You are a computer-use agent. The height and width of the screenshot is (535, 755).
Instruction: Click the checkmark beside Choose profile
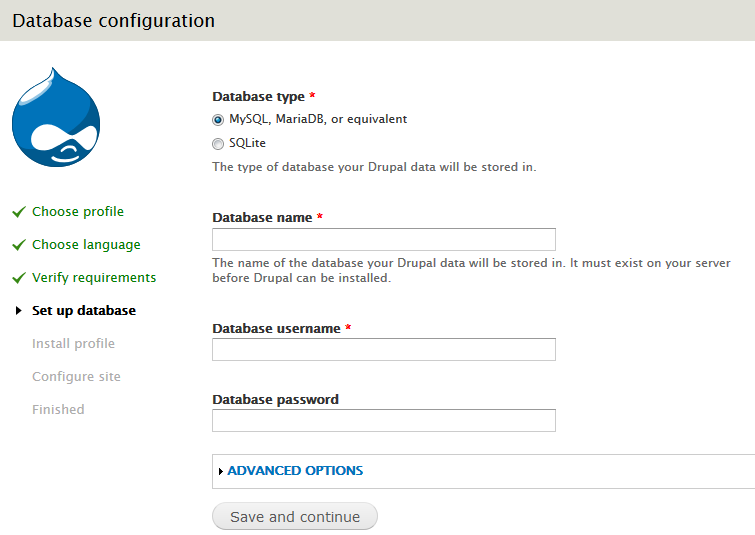pyautogui.click(x=18, y=212)
